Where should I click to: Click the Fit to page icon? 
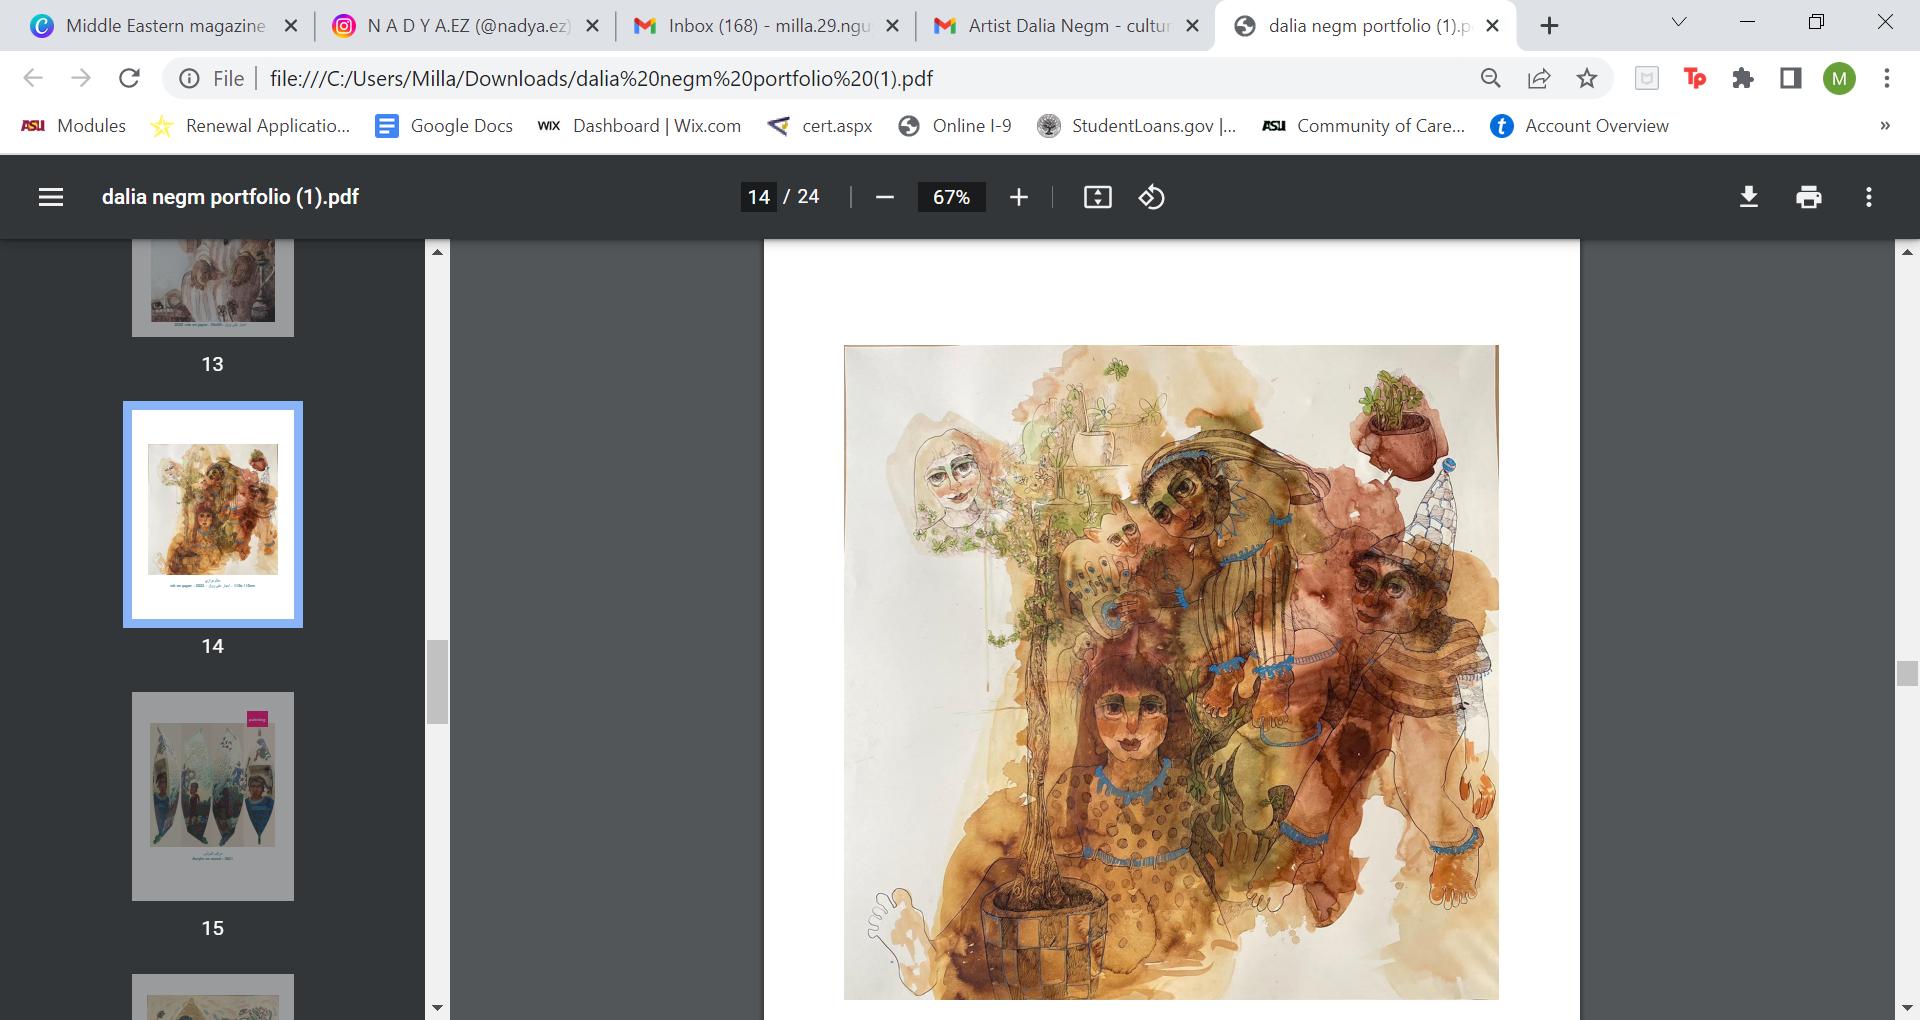(x=1097, y=197)
